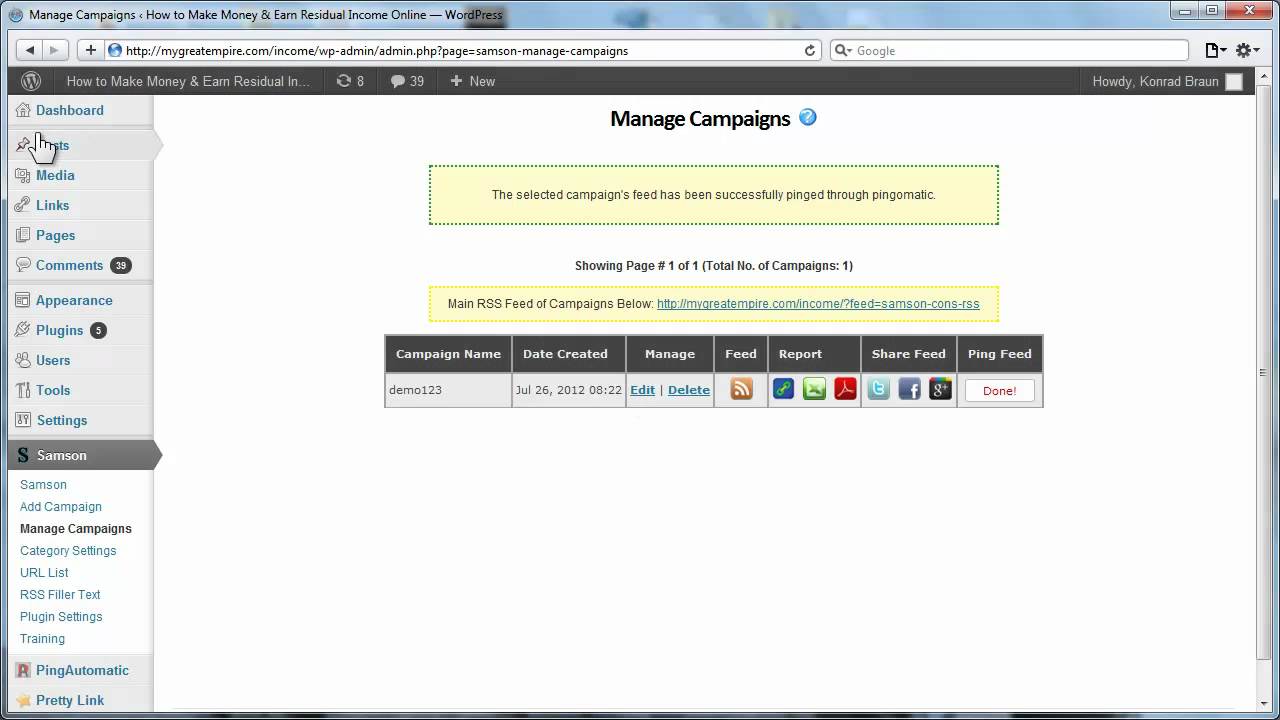
Task: Open Tools in the sidebar
Action: pyautogui.click(x=53, y=390)
